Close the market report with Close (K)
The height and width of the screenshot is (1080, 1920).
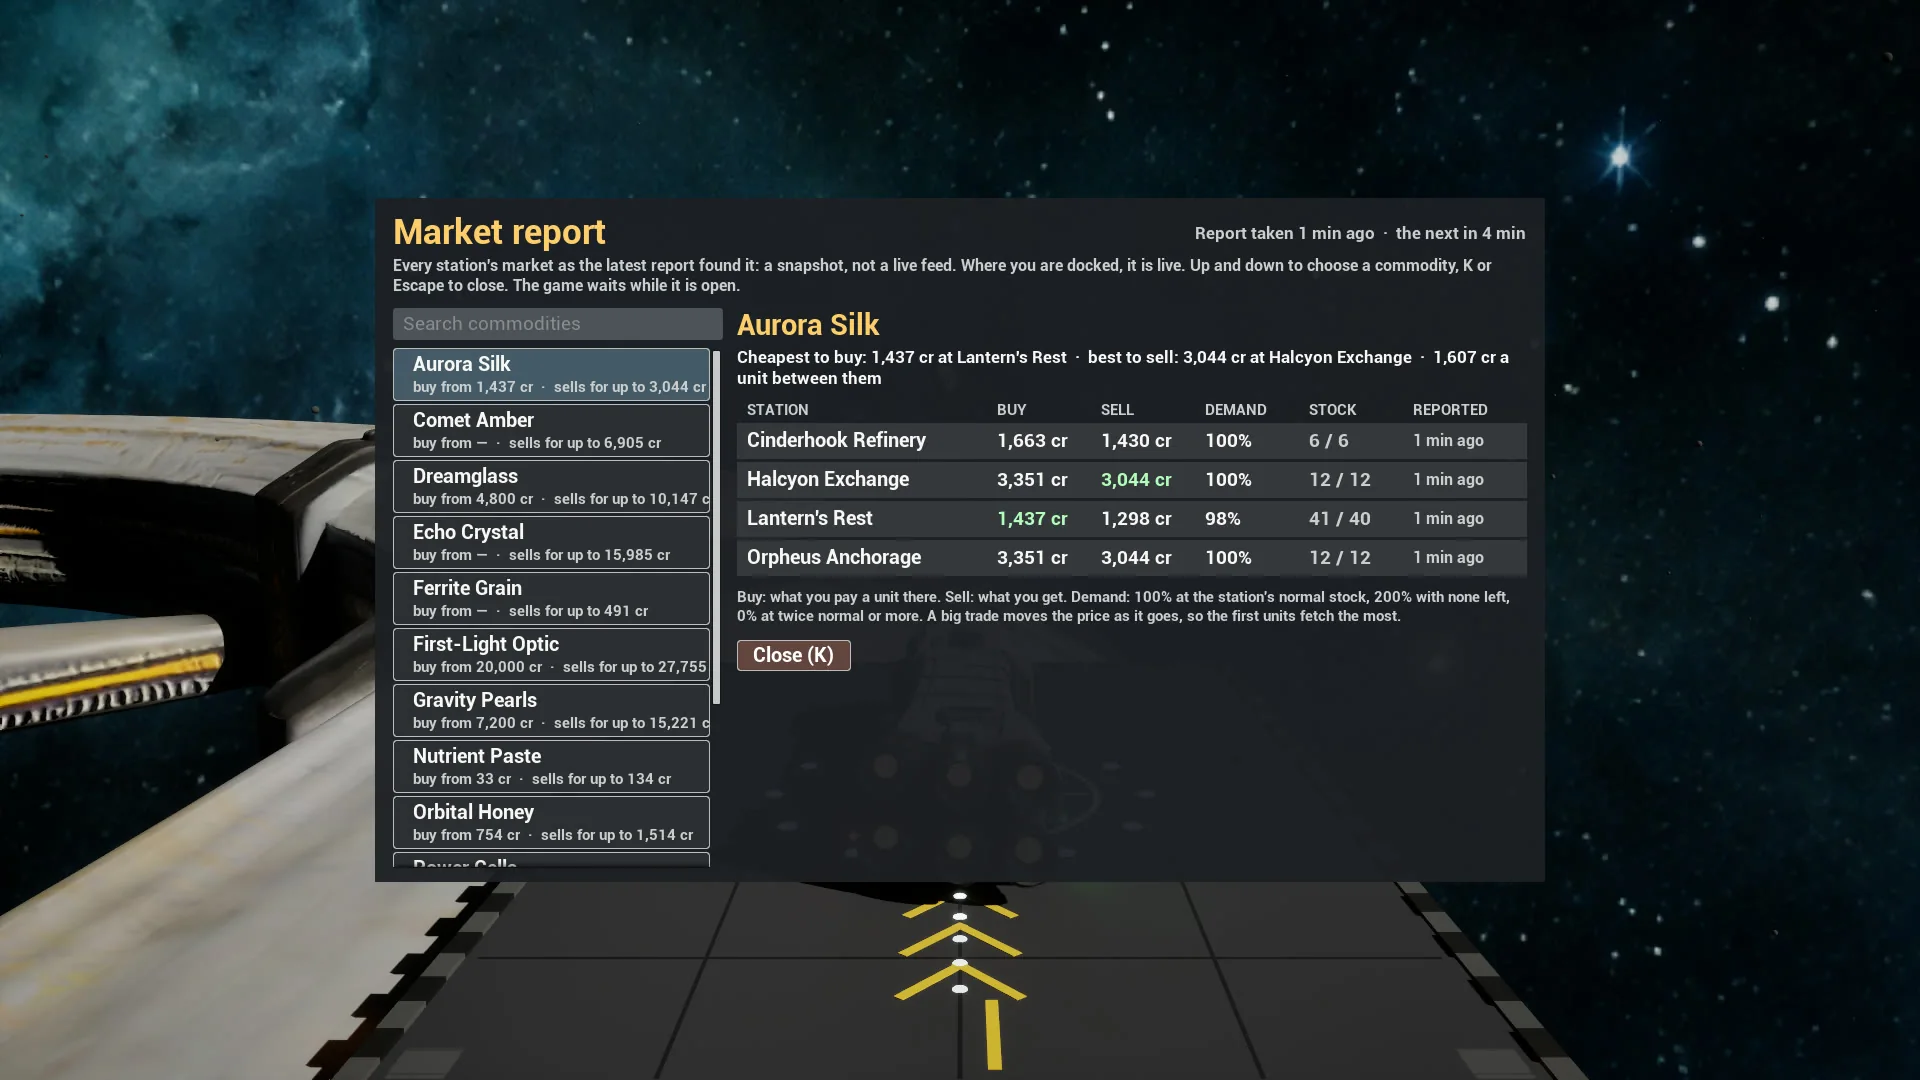click(x=793, y=655)
